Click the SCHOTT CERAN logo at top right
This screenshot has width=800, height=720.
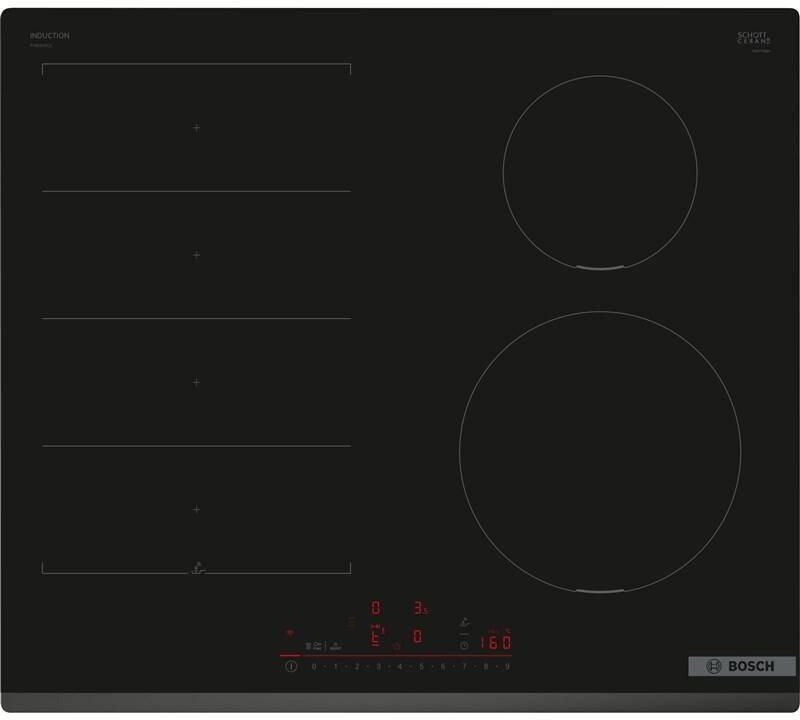click(x=754, y=39)
